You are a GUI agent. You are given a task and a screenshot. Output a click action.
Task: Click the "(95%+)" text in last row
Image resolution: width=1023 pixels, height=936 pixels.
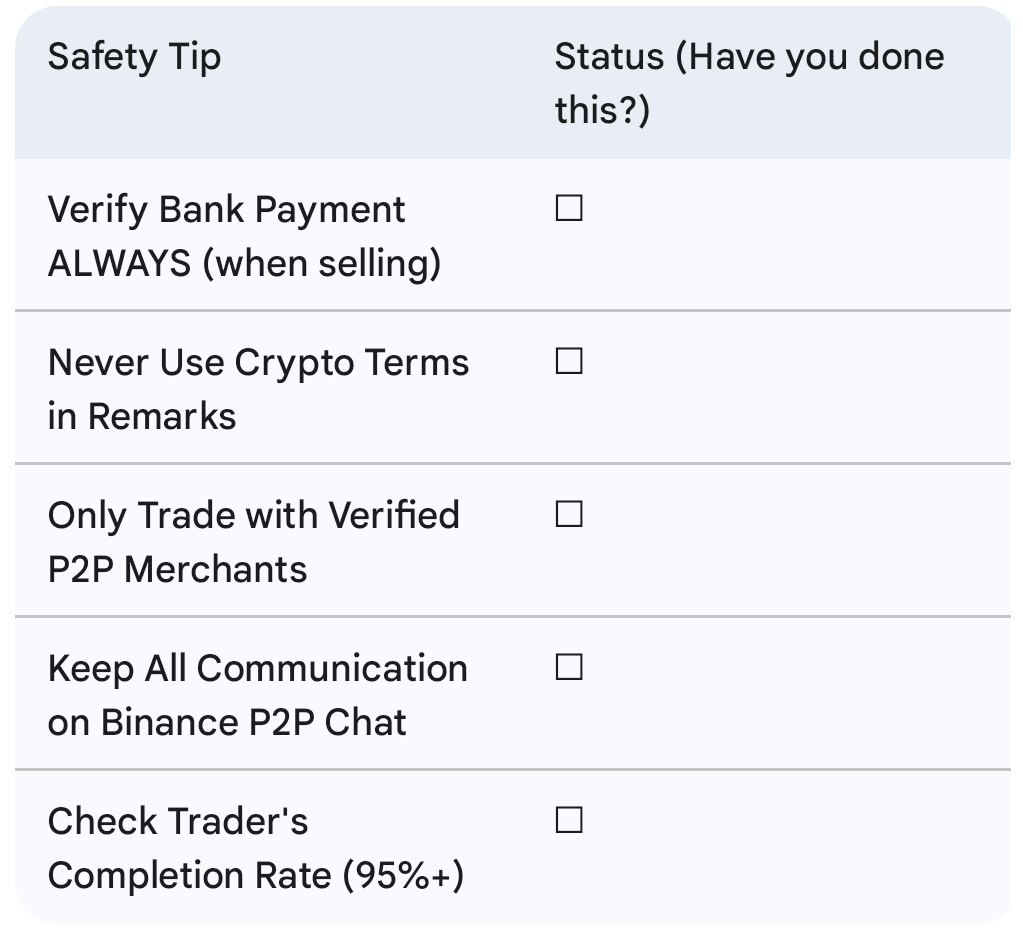(x=403, y=876)
